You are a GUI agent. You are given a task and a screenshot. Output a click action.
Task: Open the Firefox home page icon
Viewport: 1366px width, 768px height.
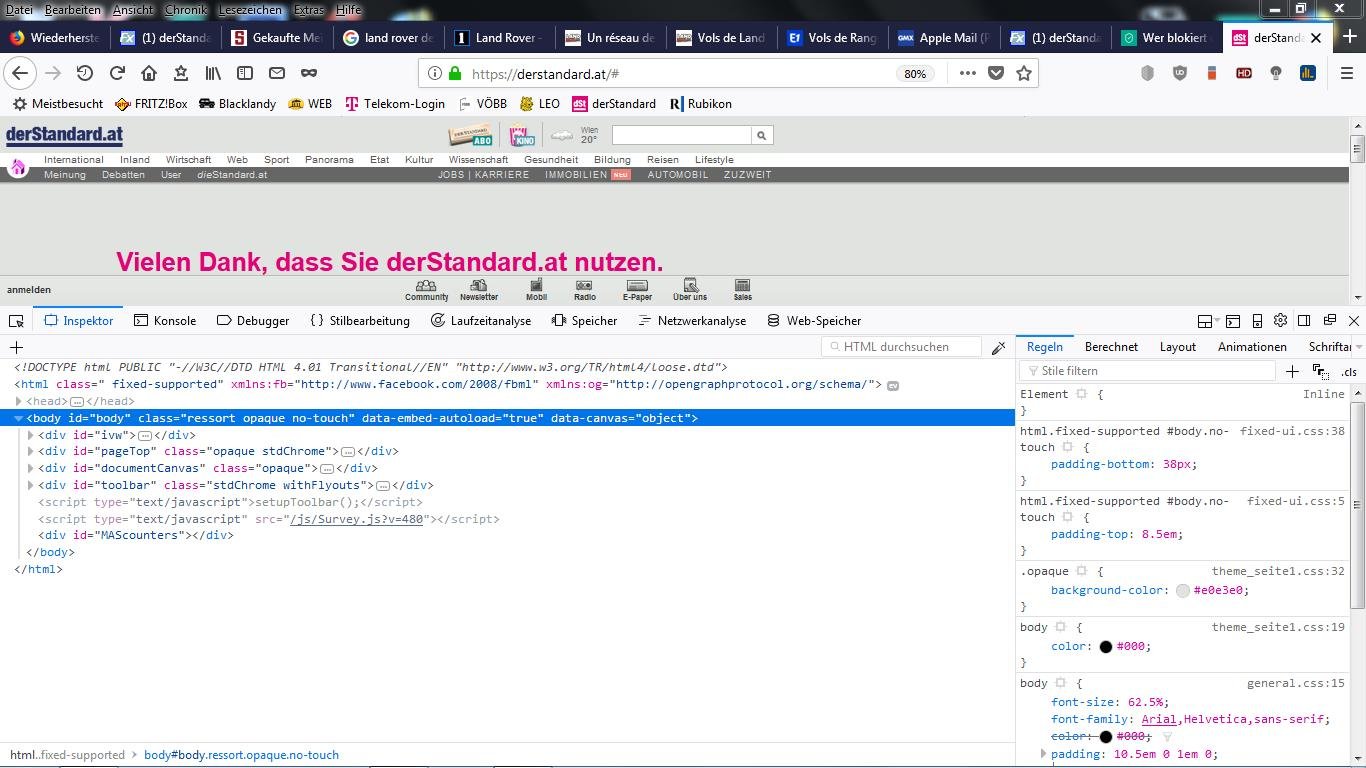(x=149, y=73)
